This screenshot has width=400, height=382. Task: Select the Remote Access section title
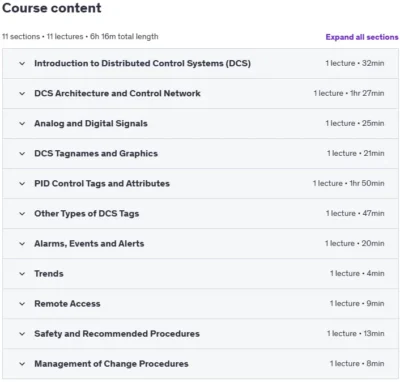pos(67,304)
